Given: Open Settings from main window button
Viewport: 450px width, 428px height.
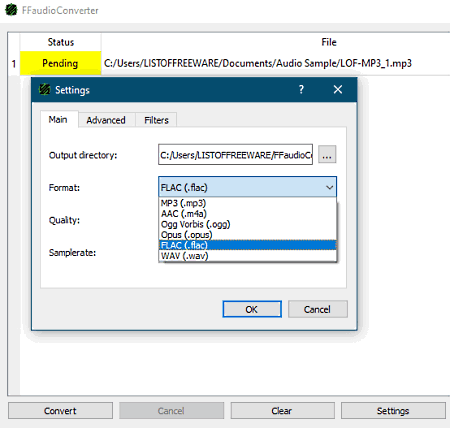Looking at the screenshot, I should click(393, 411).
